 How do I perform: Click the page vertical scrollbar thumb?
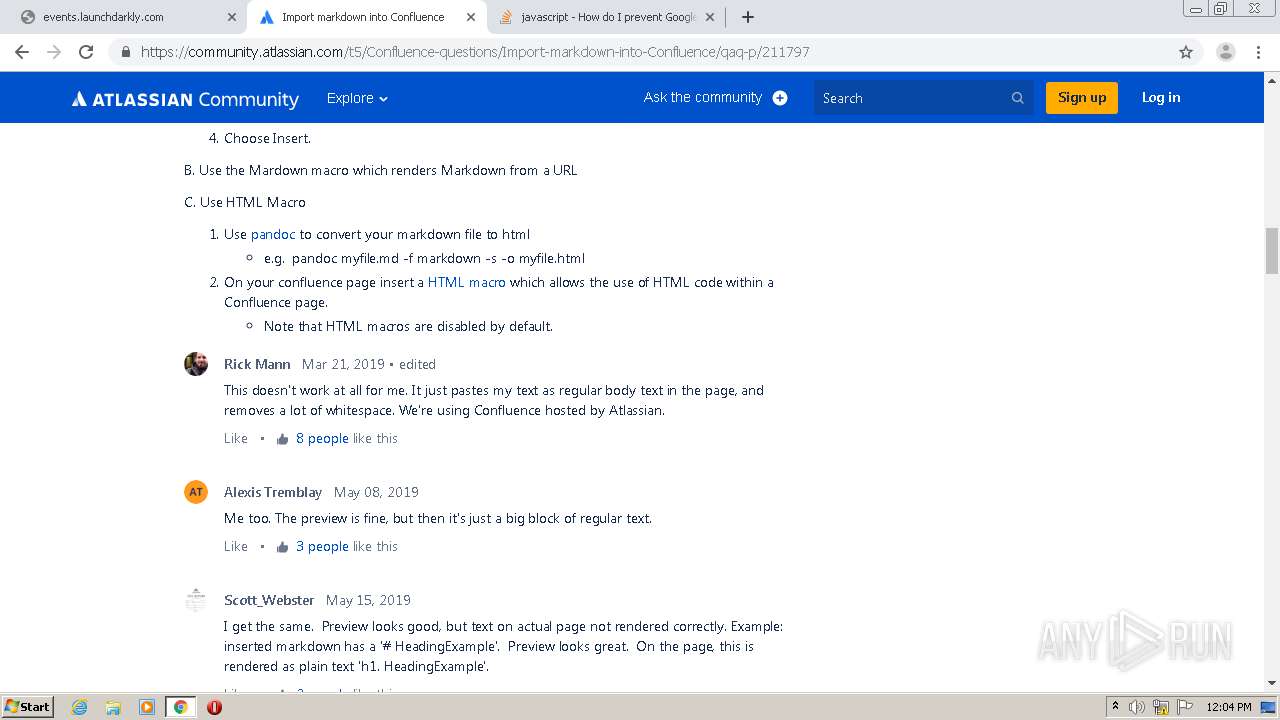click(x=1271, y=251)
